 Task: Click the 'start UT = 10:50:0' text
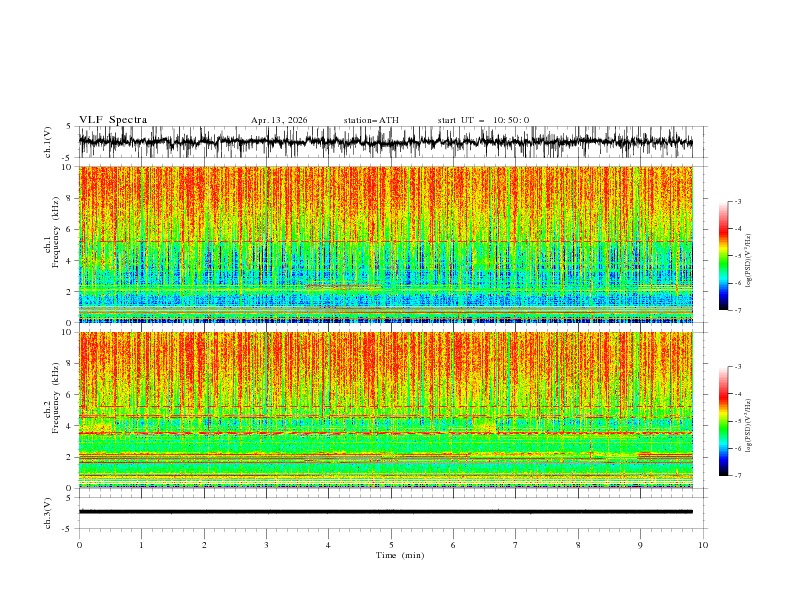[483, 120]
